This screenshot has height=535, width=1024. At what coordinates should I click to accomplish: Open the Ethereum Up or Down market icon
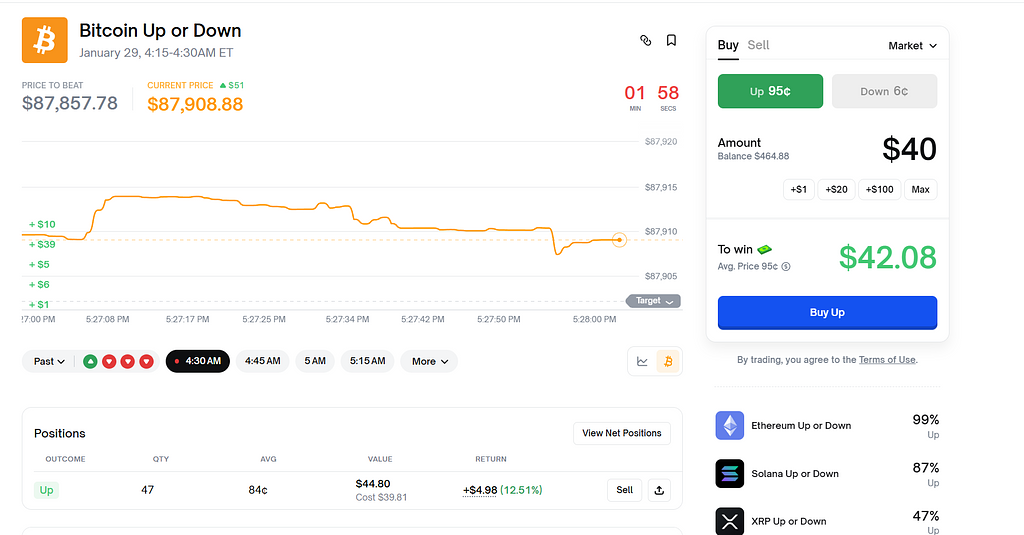pos(730,426)
